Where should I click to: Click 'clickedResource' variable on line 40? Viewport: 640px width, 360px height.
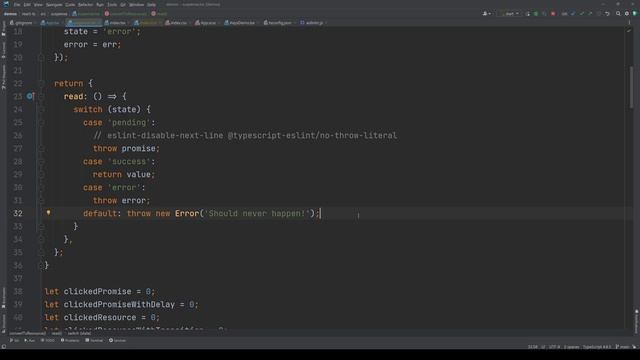(100, 318)
